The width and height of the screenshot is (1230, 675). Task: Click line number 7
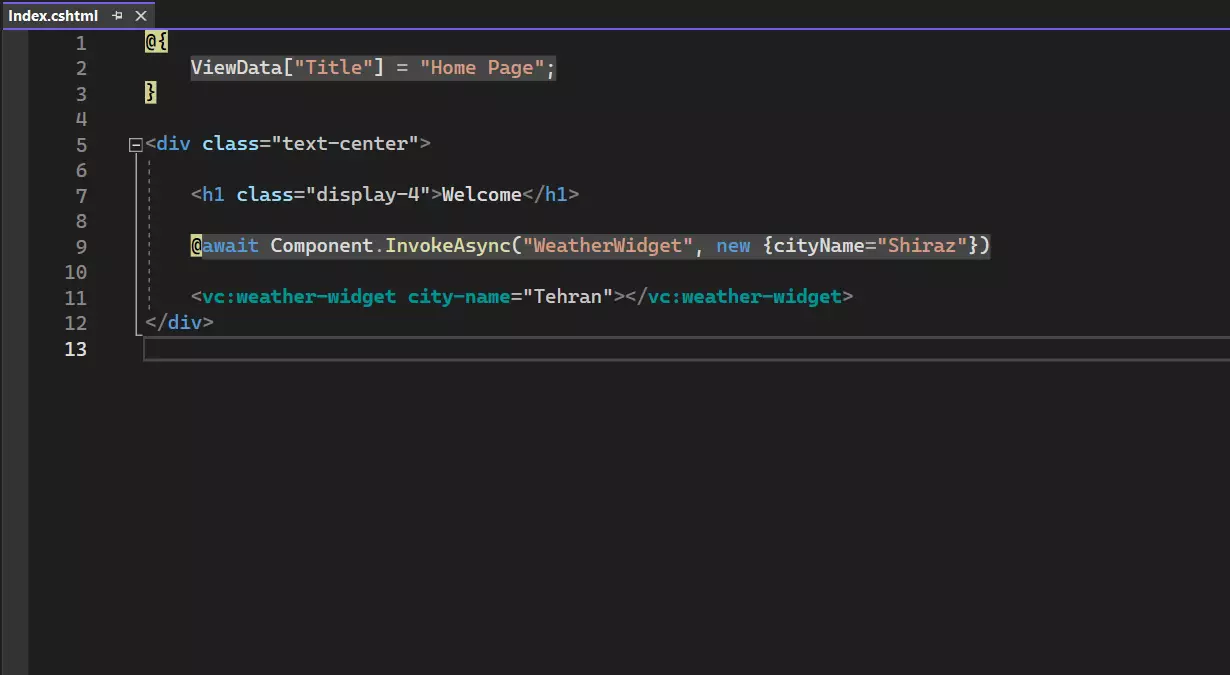(x=81, y=196)
